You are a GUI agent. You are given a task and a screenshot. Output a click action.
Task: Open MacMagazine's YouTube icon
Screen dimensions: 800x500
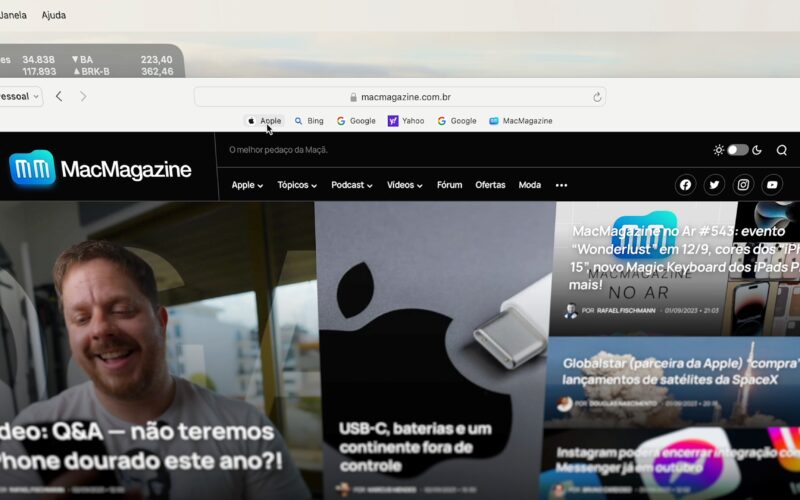click(772, 185)
